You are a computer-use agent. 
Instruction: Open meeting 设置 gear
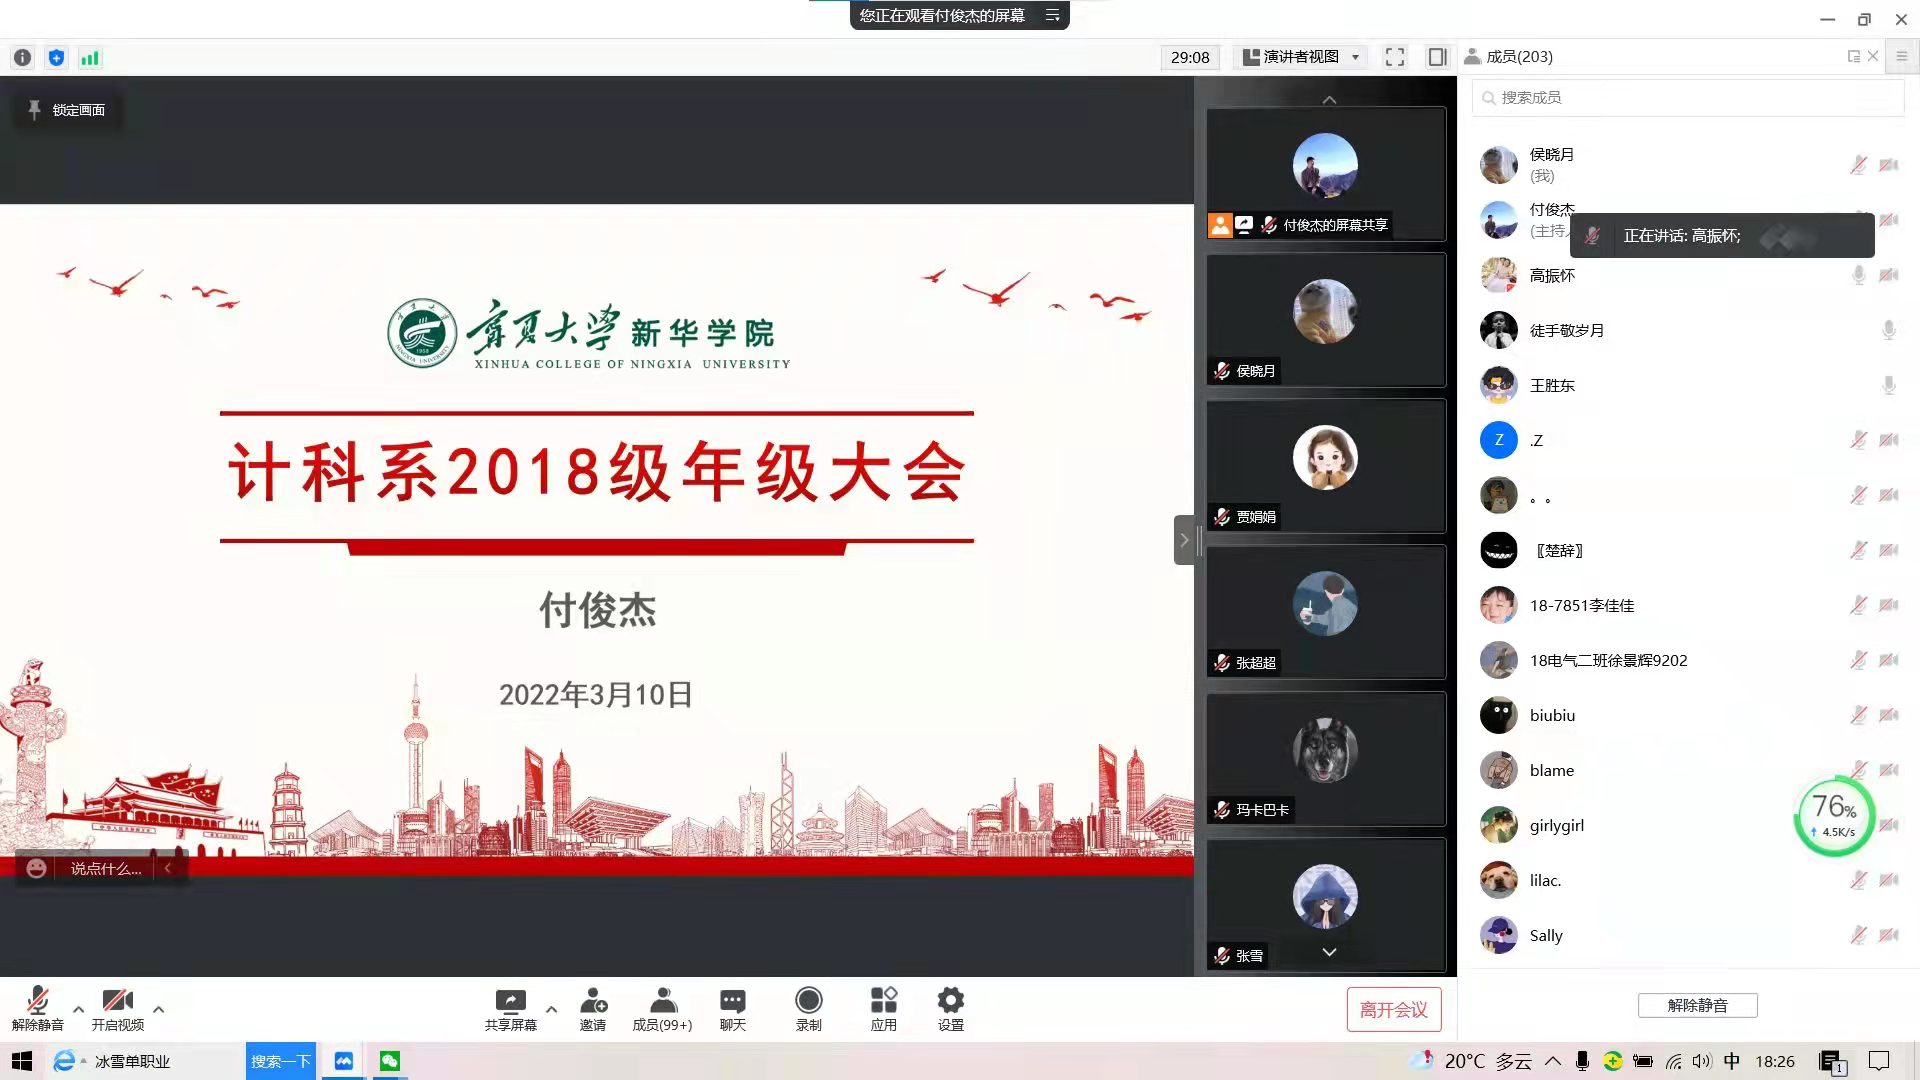[x=950, y=1008]
